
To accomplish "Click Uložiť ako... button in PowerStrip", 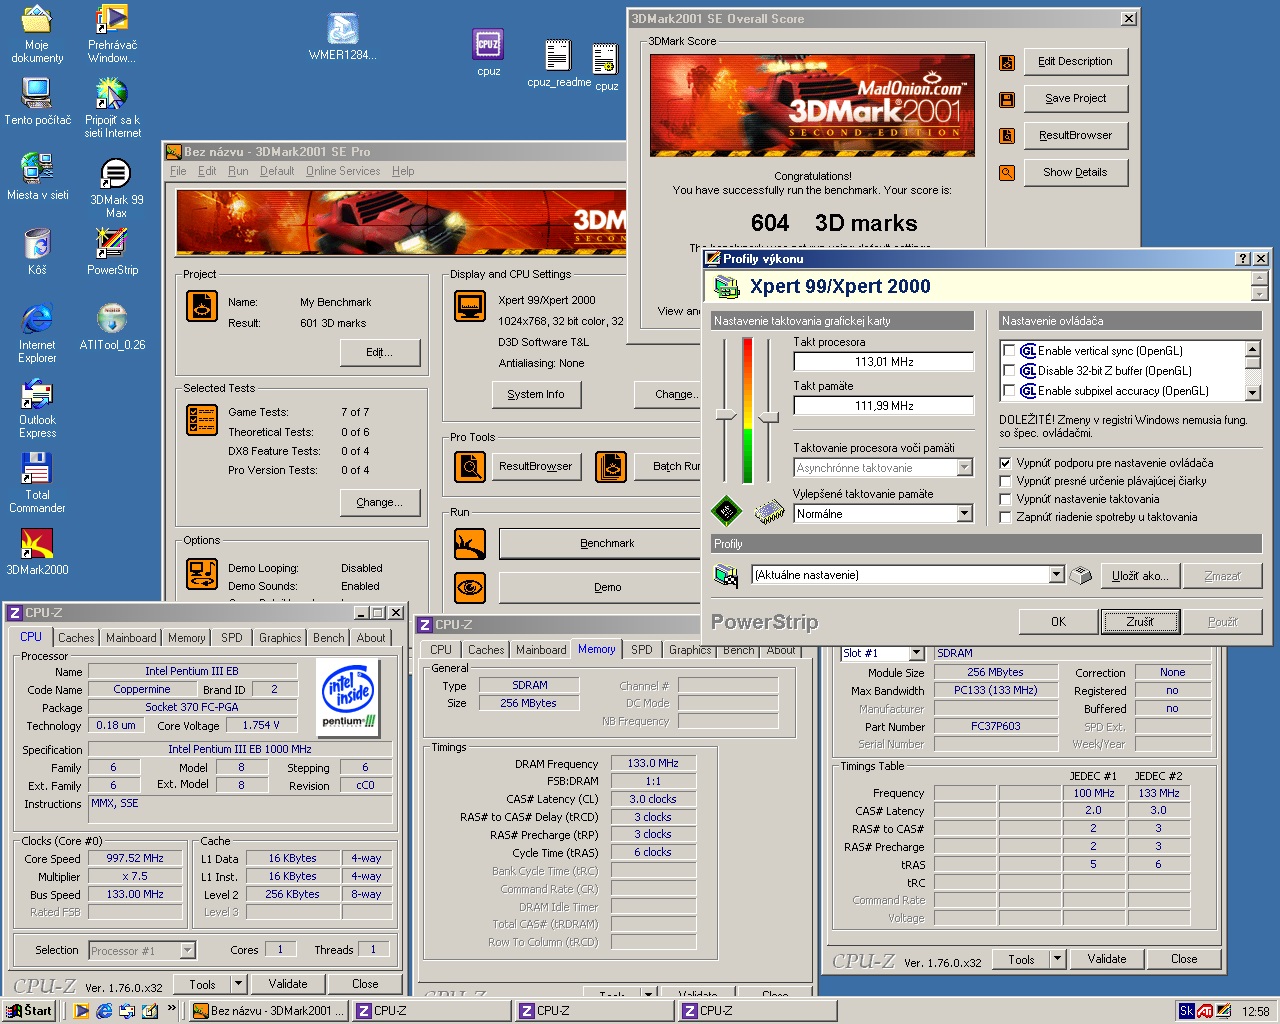I will (1140, 576).
